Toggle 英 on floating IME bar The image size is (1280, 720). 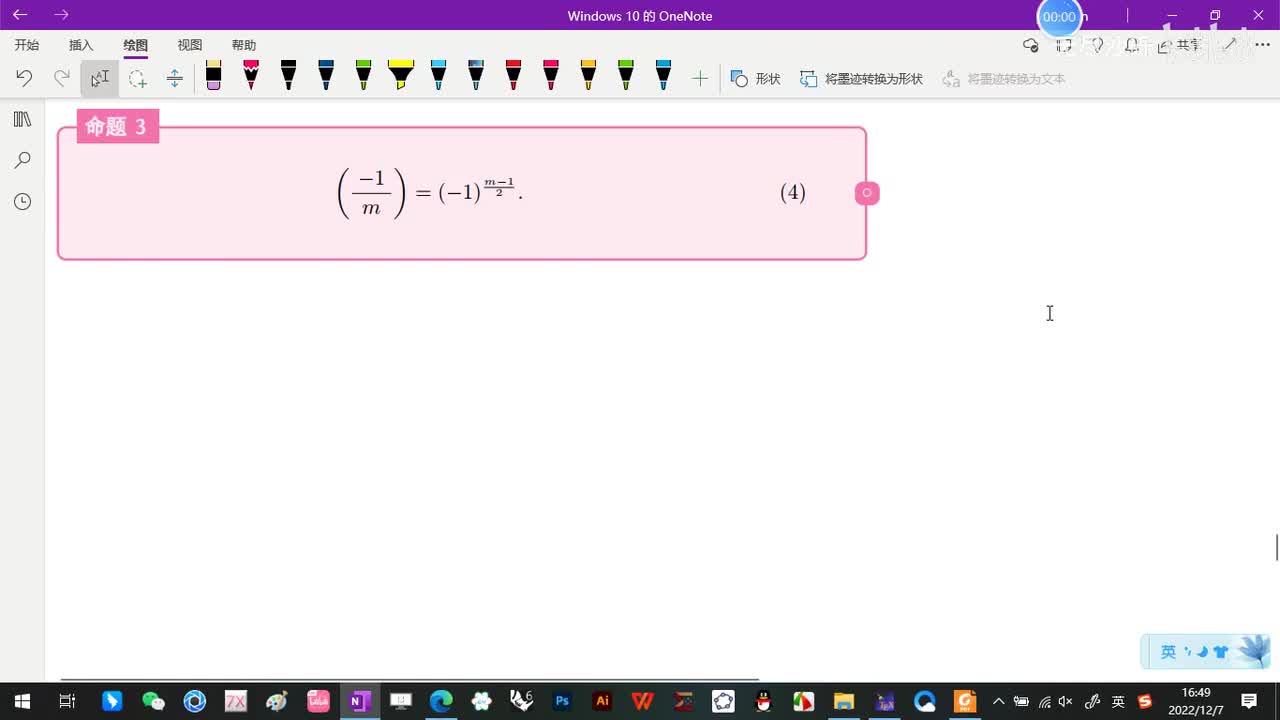click(x=1168, y=652)
